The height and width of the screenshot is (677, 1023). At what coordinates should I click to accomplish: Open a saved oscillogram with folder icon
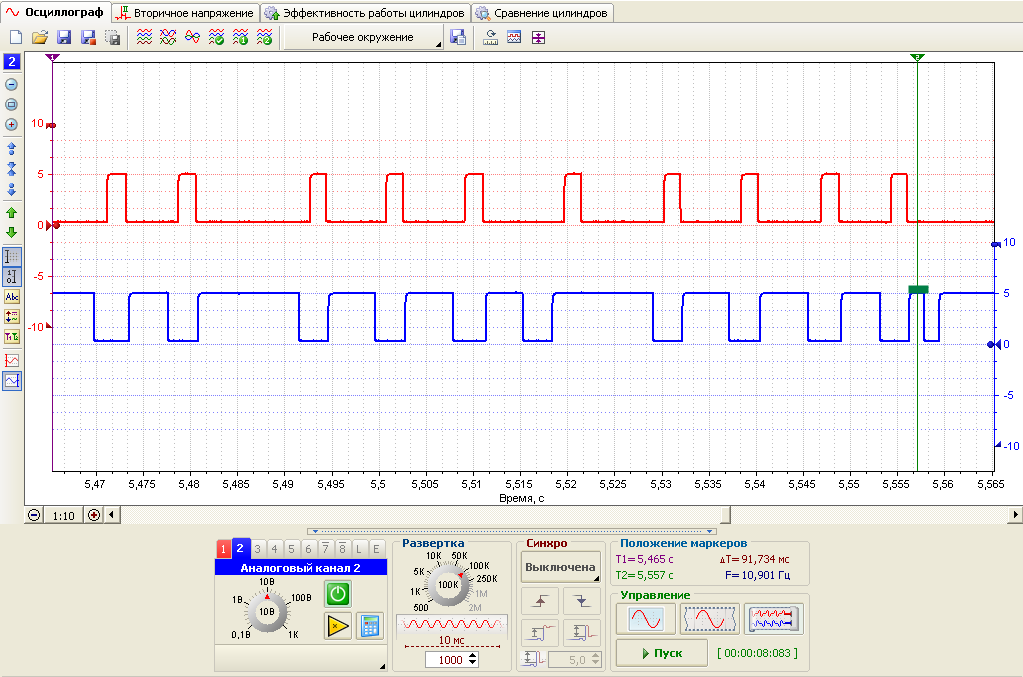point(40,37)
